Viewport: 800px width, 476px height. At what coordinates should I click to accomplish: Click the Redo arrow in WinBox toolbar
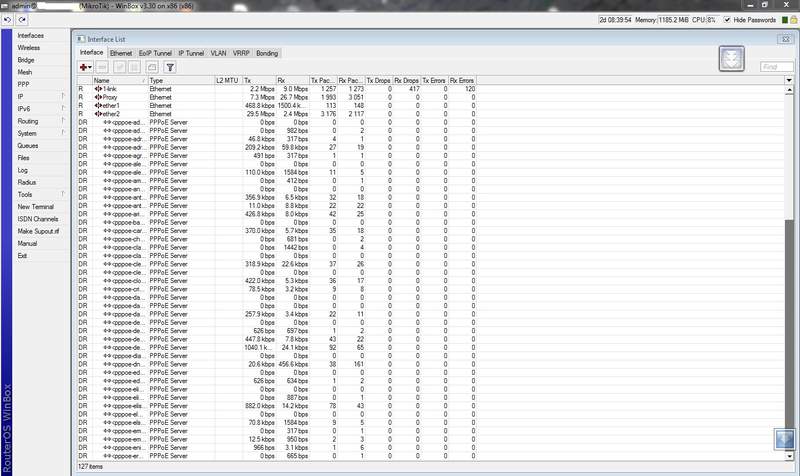(x=22, y=20)
